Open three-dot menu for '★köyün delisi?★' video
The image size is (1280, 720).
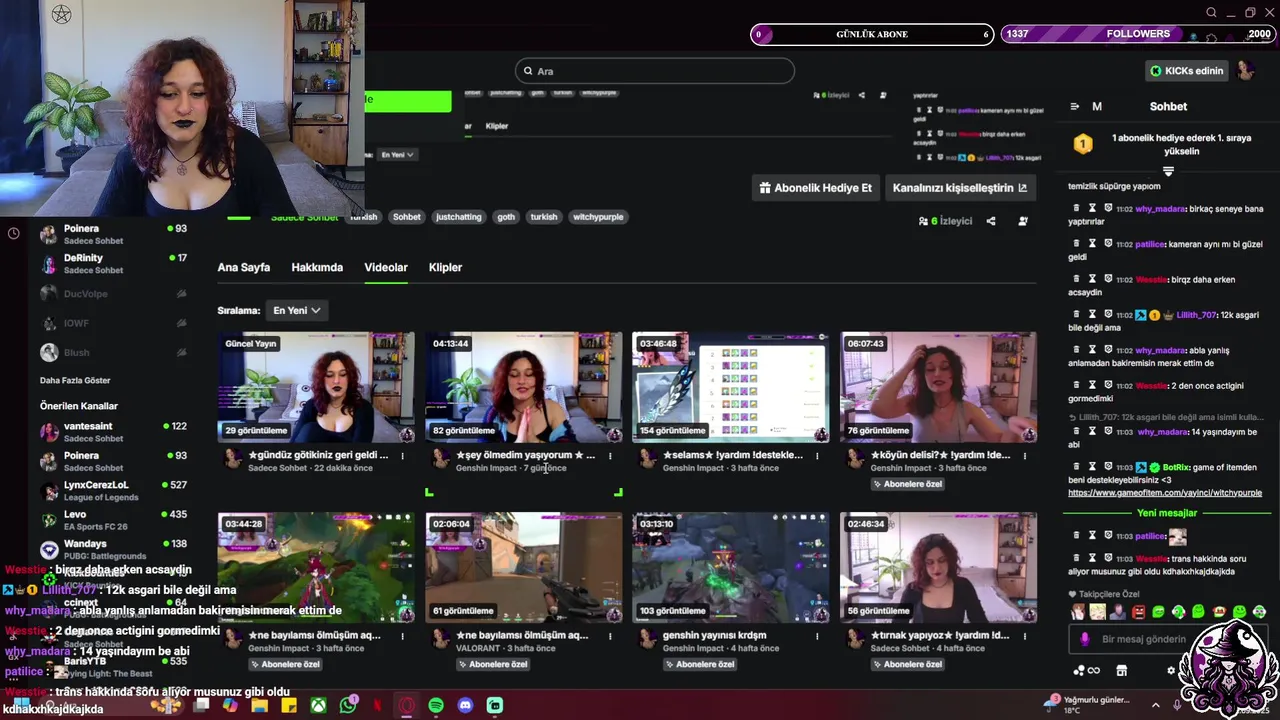click(x=1024, y=455)
